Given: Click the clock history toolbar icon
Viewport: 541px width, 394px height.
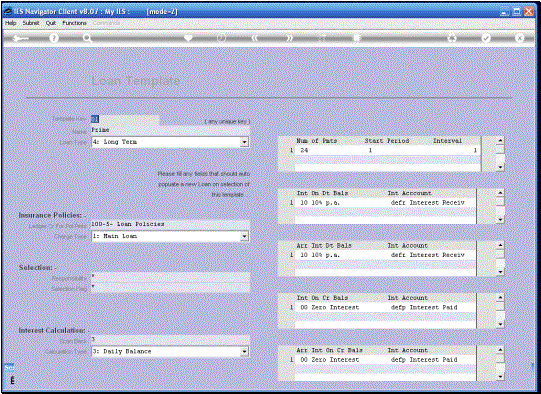Looking at the screenshot, I should pyautogui.click(x=221, y=38).
